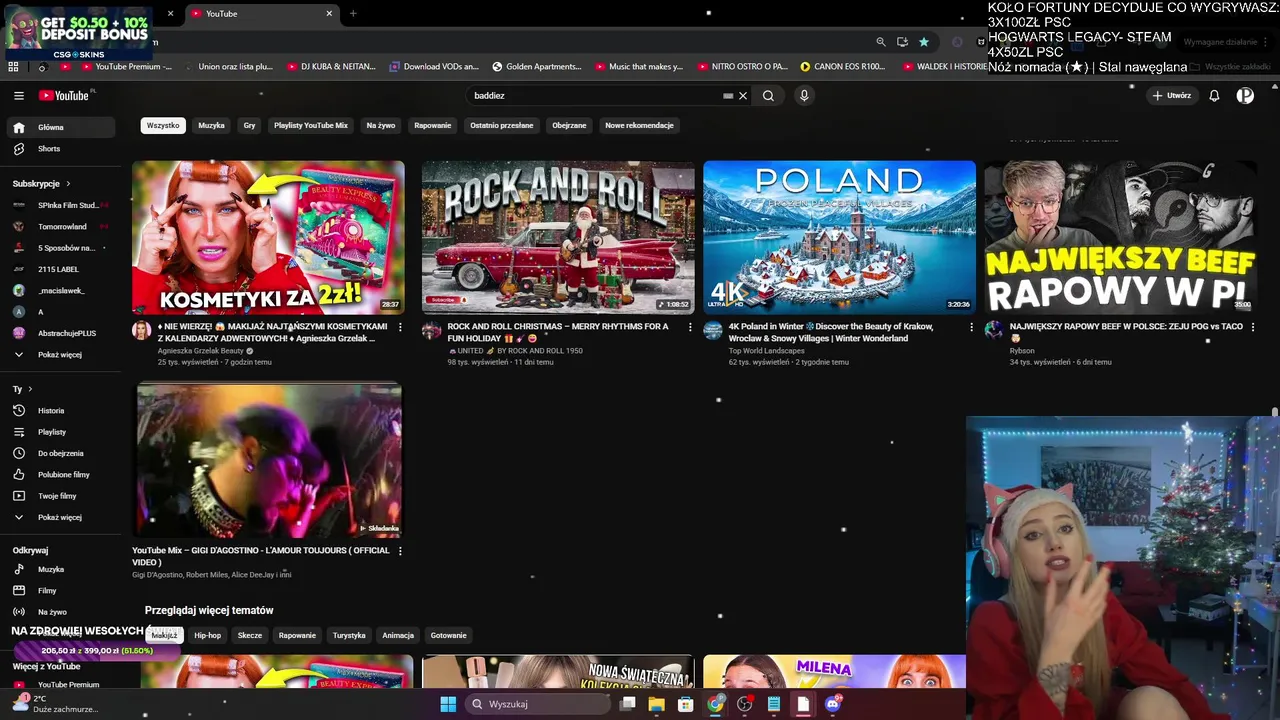Play the KOSMETYKI ZA 2zł thumbnail

point(268,237)
